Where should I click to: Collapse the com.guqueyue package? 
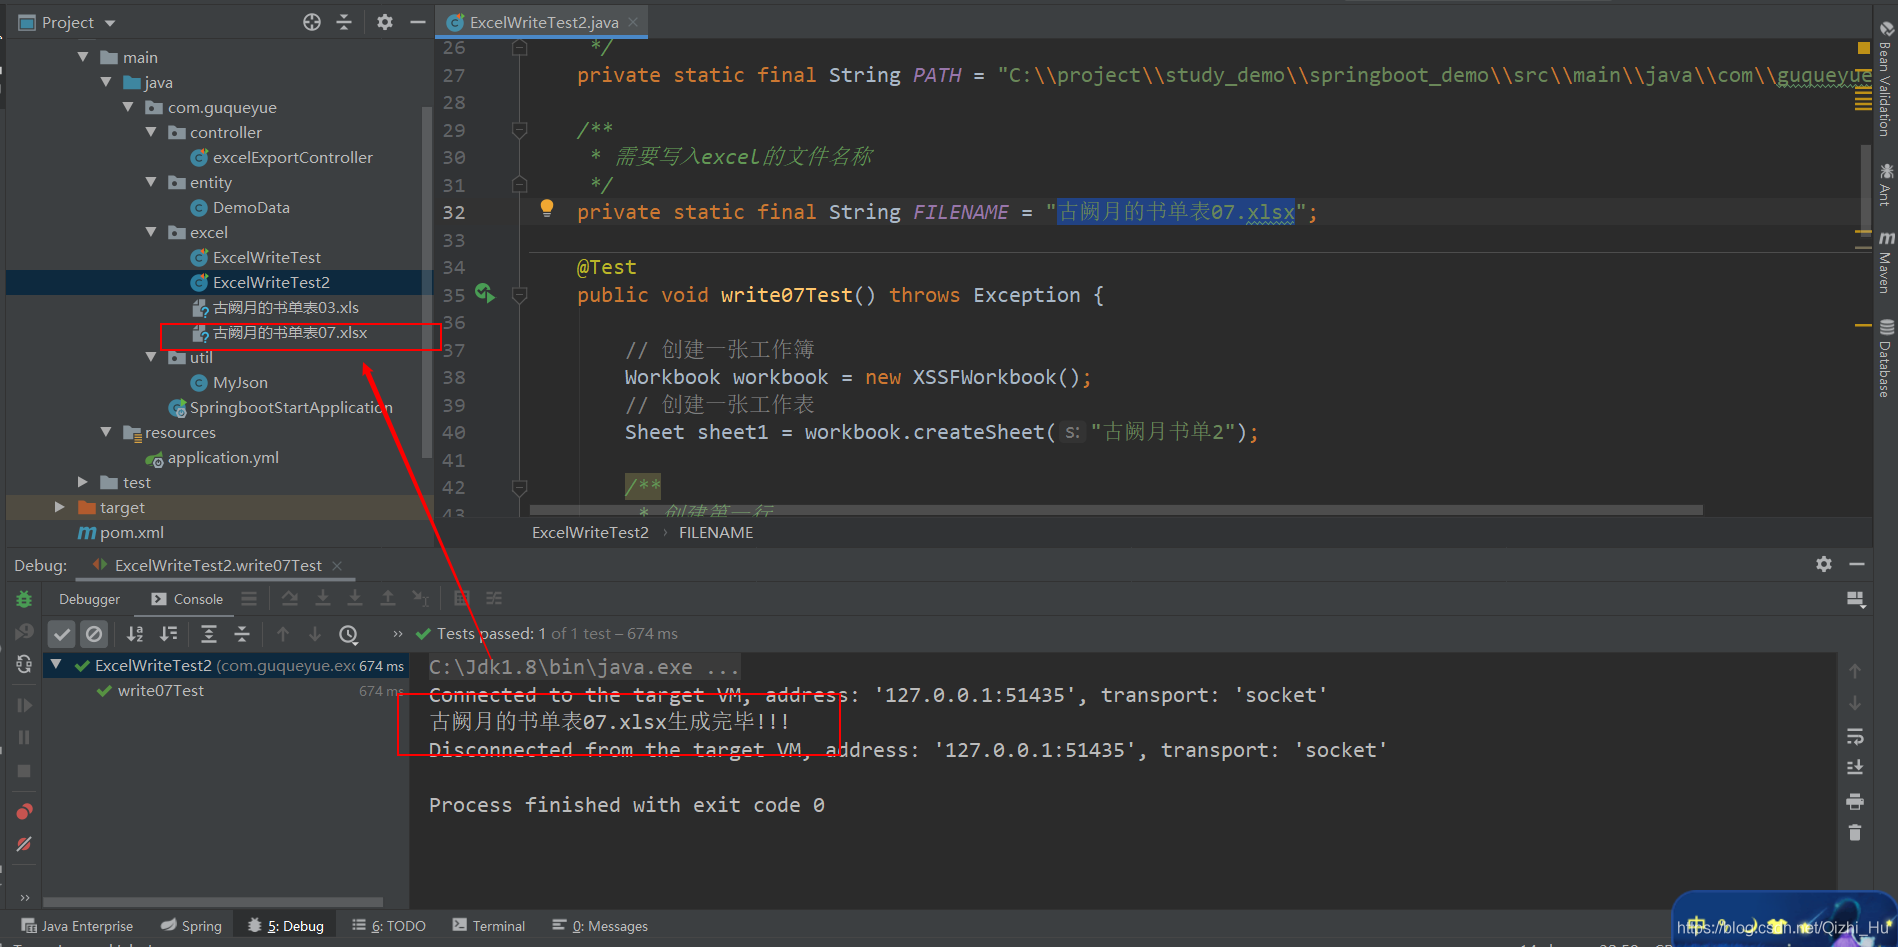(x=128, y=107)
